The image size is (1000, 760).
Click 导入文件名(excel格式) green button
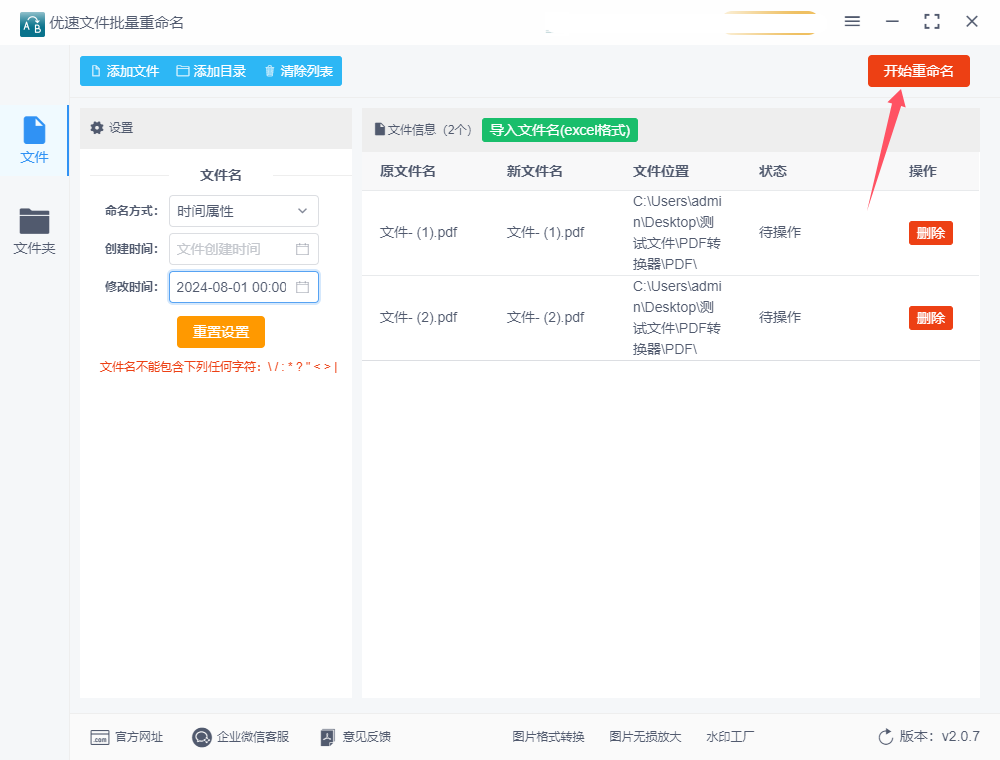coord(560,130)
